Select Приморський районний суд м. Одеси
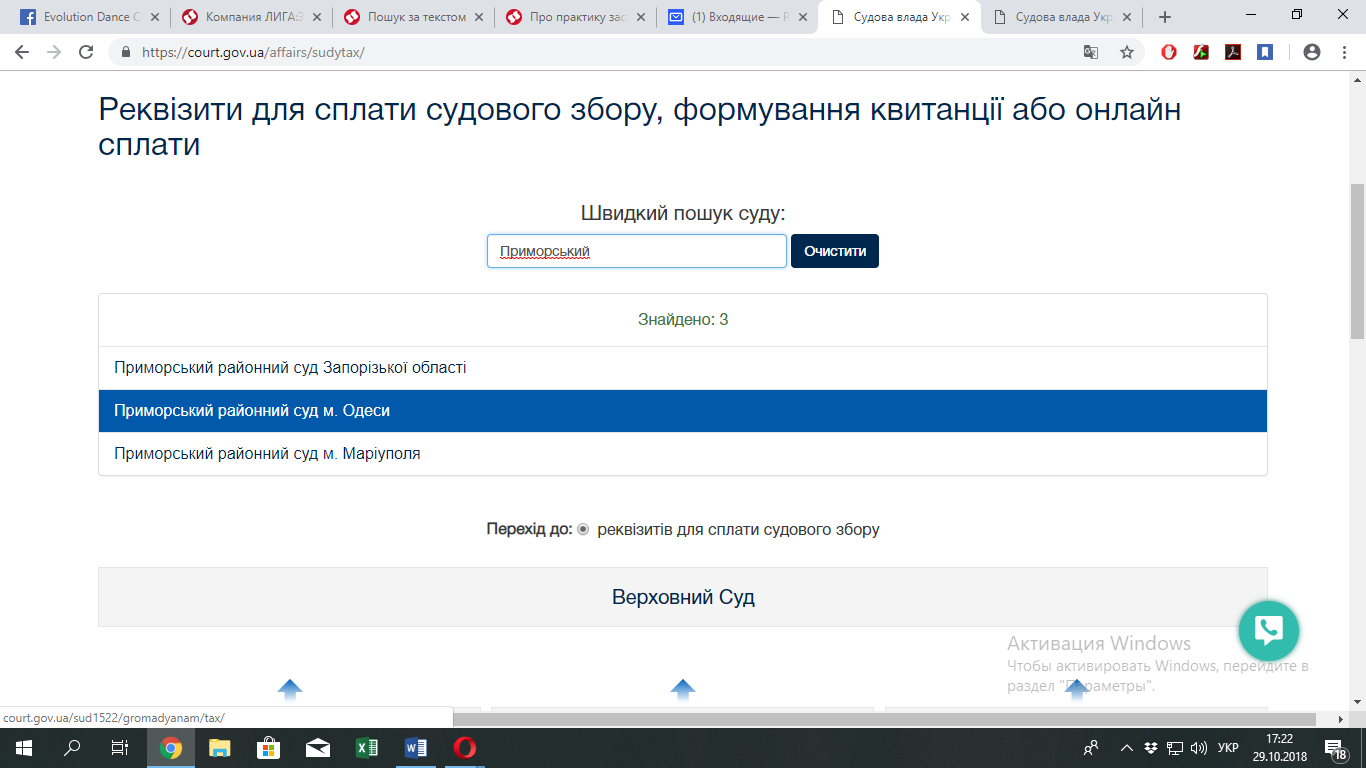The width and height of the screenshot is (1366, 768). click(x=683, y=411)
